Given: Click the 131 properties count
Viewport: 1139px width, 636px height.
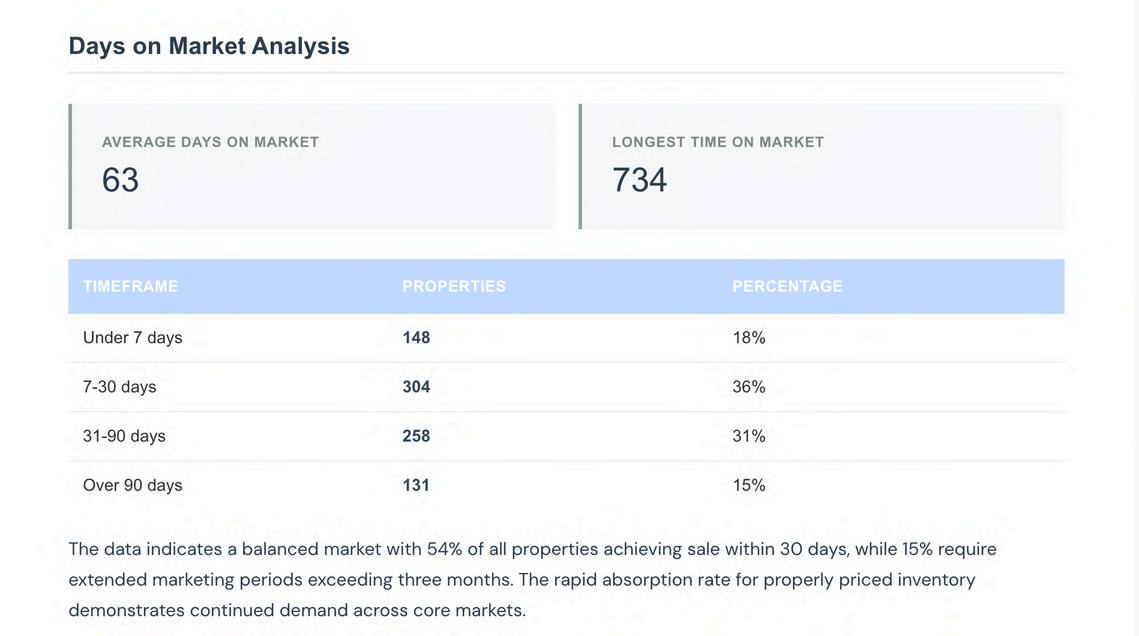Looking at the screenshot, I should (416, 485).
